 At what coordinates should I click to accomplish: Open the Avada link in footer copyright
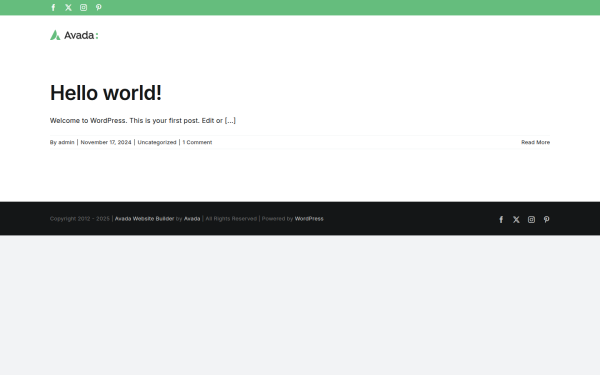tap(192, 218)
